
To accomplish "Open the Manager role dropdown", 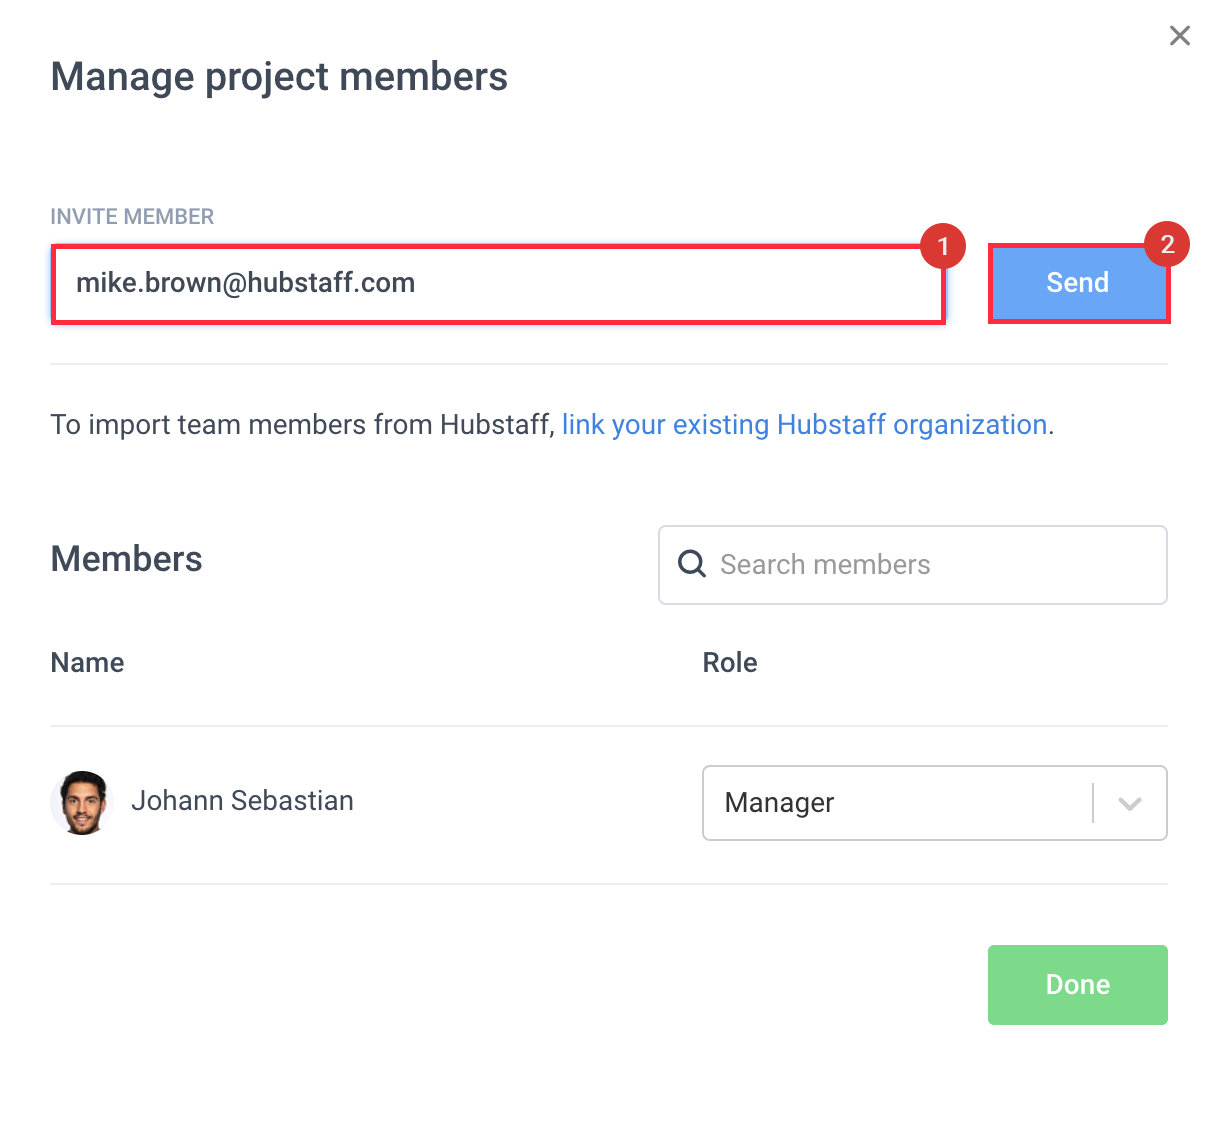I will tap(934, 803).
